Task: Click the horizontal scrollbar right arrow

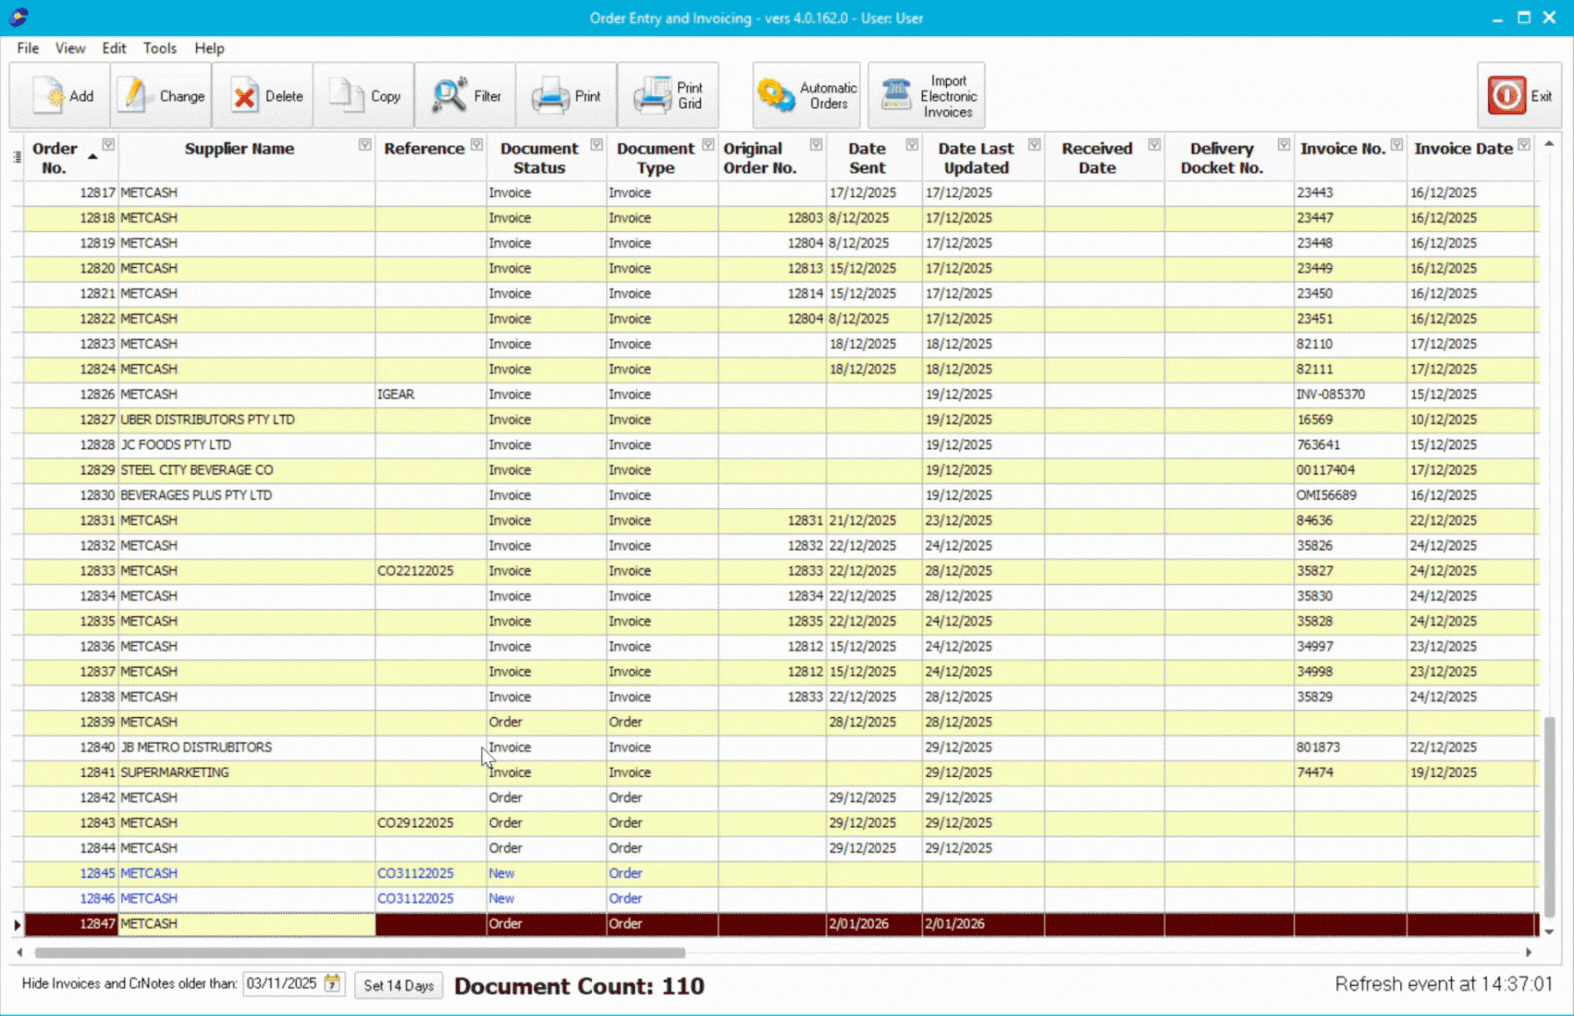Action: [x=1528, y=953]
